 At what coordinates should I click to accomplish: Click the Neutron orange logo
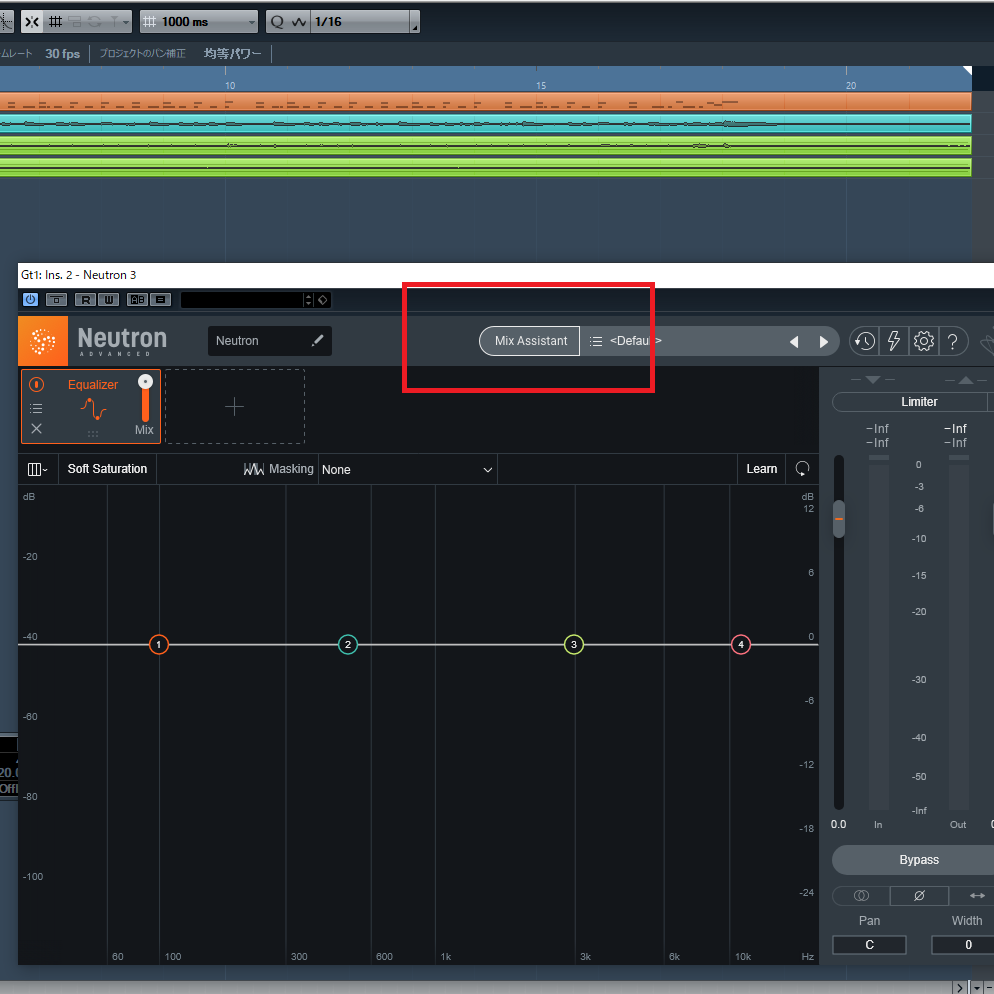click(42, 340)
